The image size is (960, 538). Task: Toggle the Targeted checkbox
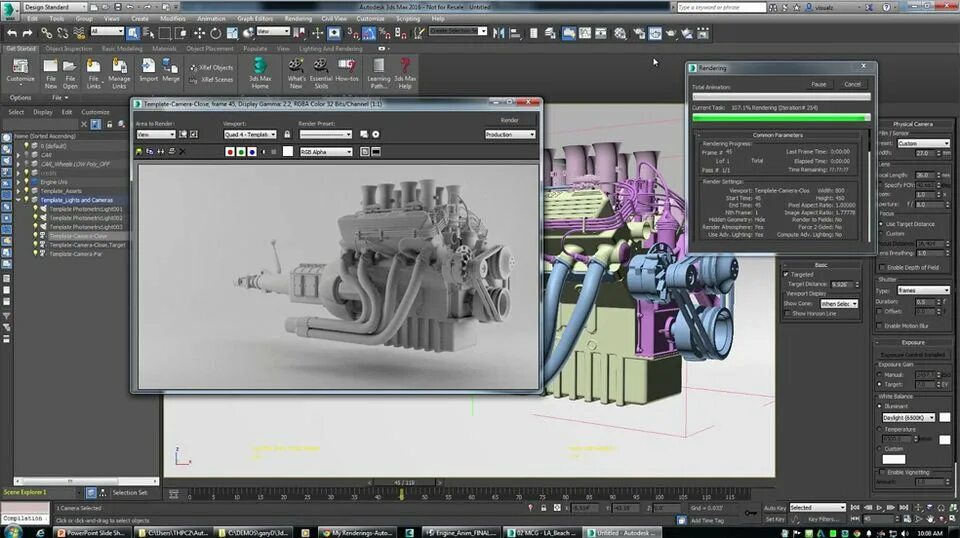pyautogui.click(x=786, y=274)
